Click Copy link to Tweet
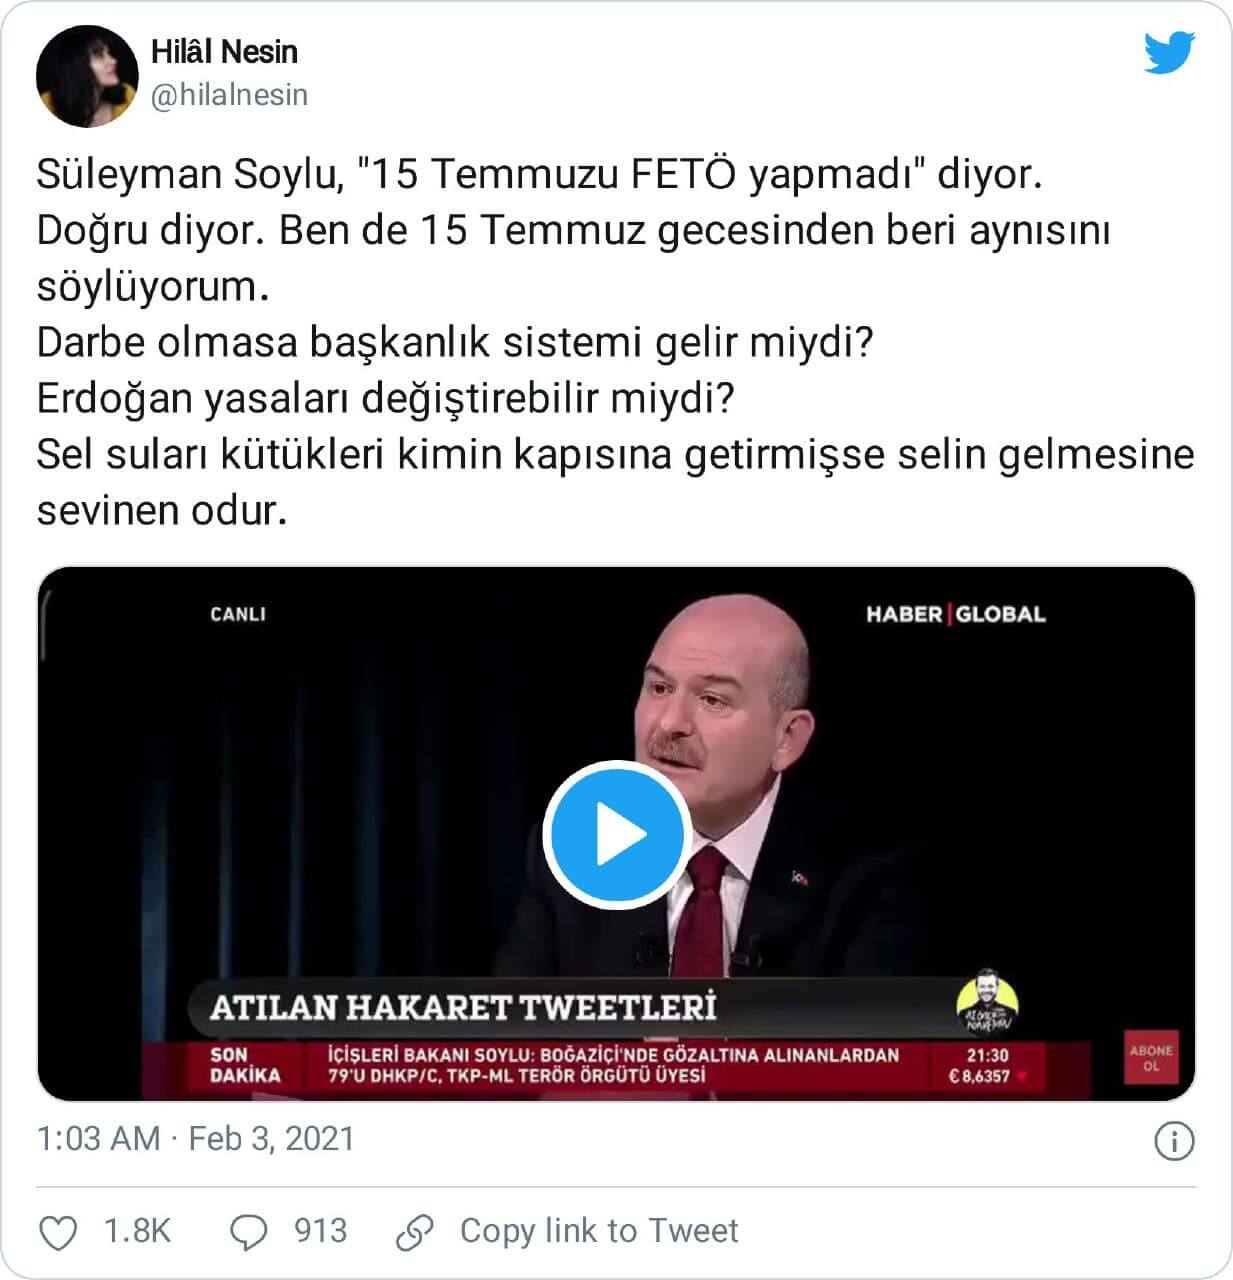The height and width of the screenshot is (1280, 1233). [599, 1231]
